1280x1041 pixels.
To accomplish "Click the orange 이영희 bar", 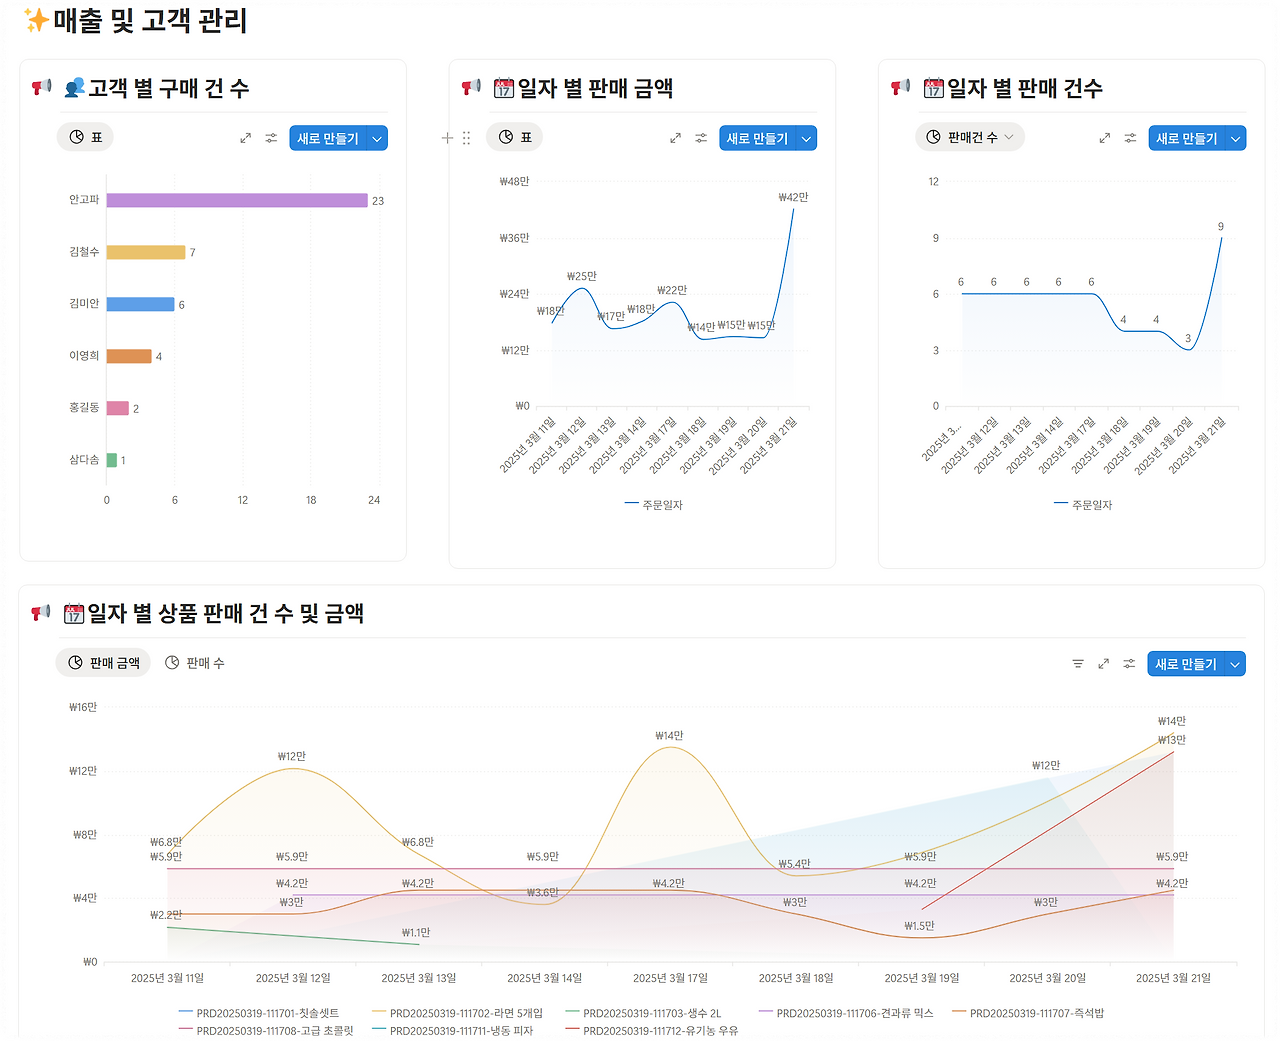I will click(129, 356).
